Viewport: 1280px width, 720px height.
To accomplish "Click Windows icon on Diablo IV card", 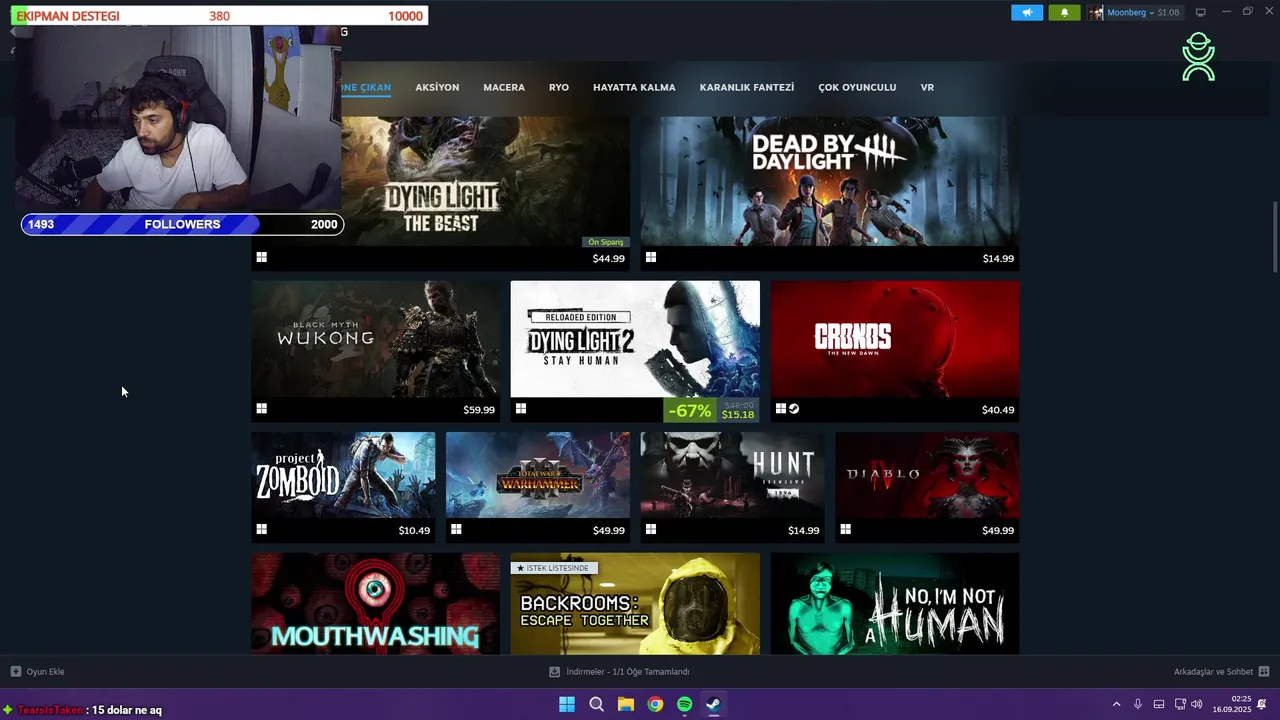I will pyautogui.click(x=846, y=529).
